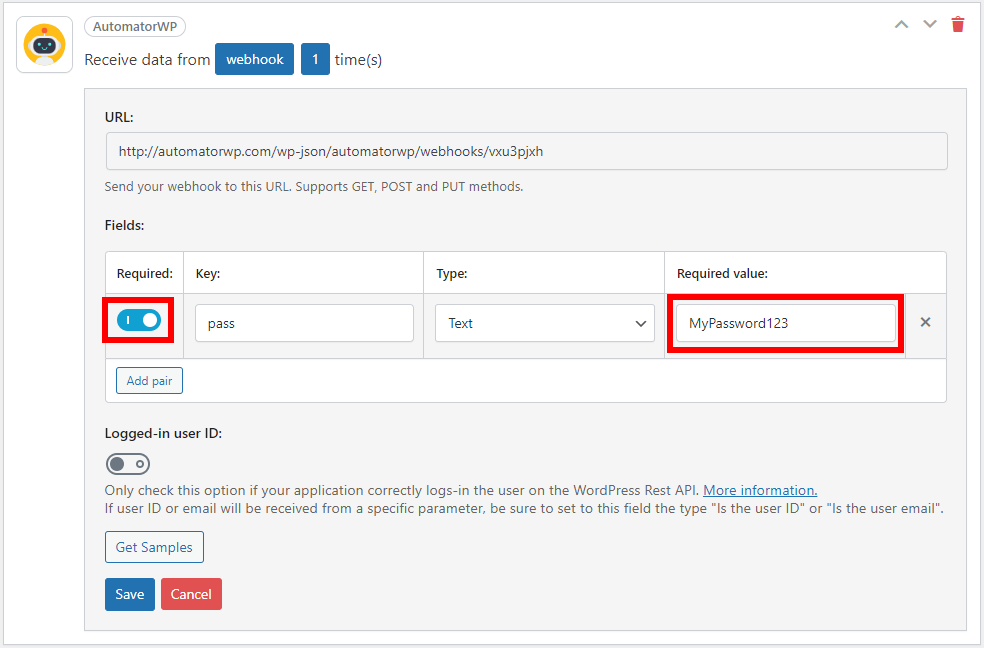
Task: Click the AutomatorWP robot logo icon
Action: coord(45,45)
